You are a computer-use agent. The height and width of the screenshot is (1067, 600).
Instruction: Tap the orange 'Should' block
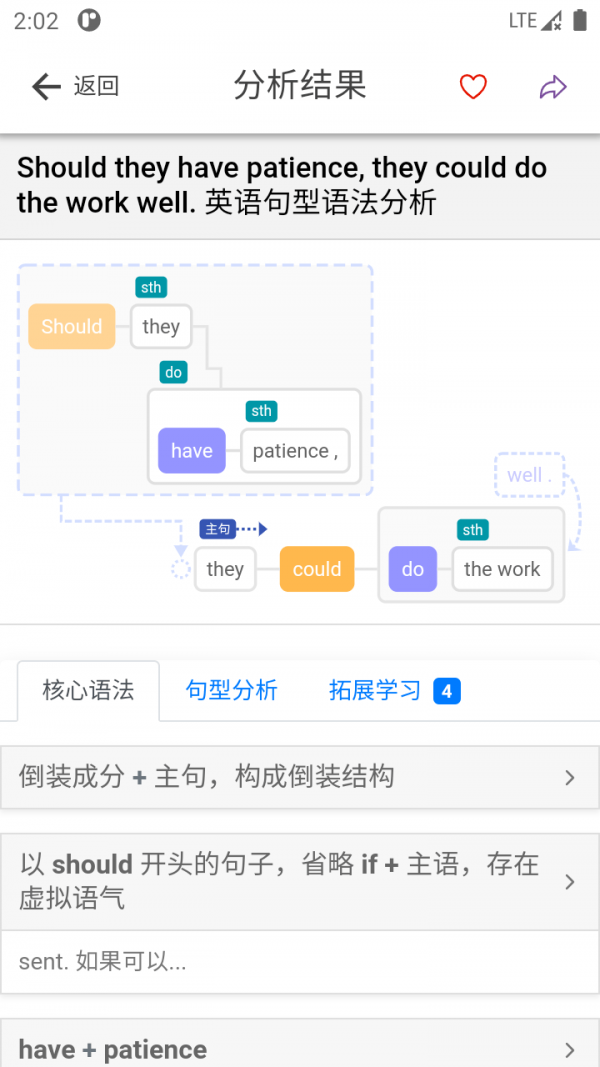(x=72, y=327)
